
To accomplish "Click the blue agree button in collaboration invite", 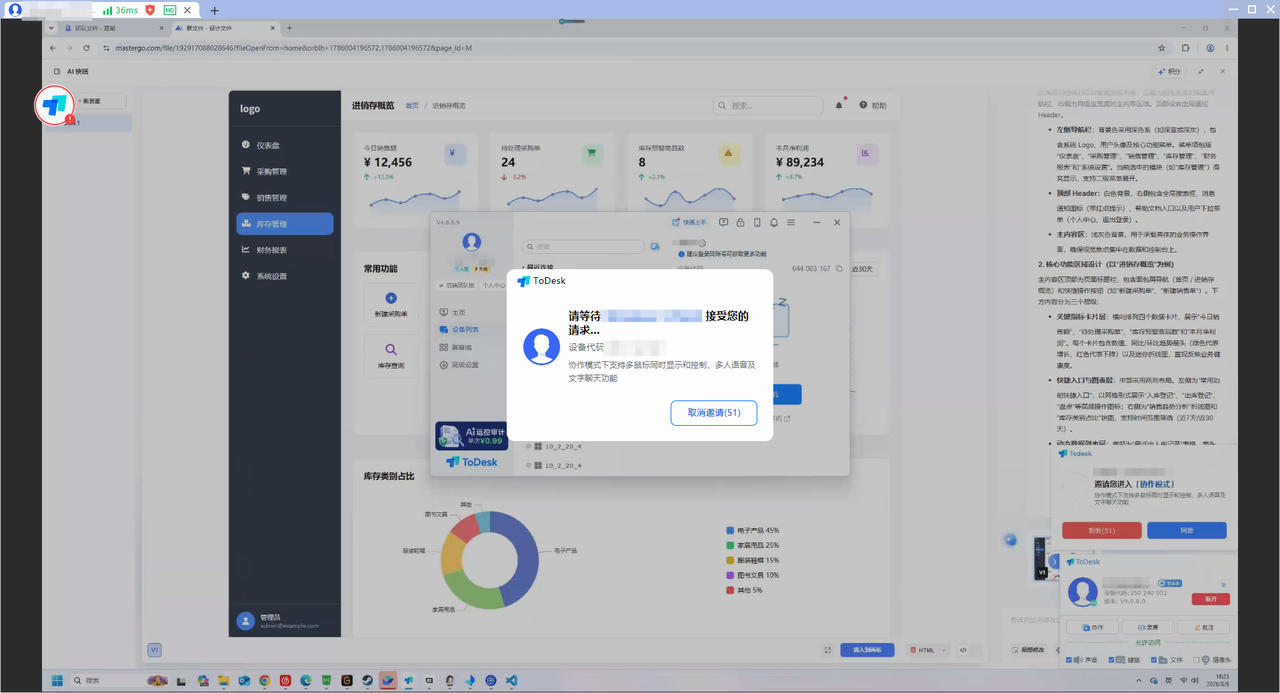I will (1187, 530).
